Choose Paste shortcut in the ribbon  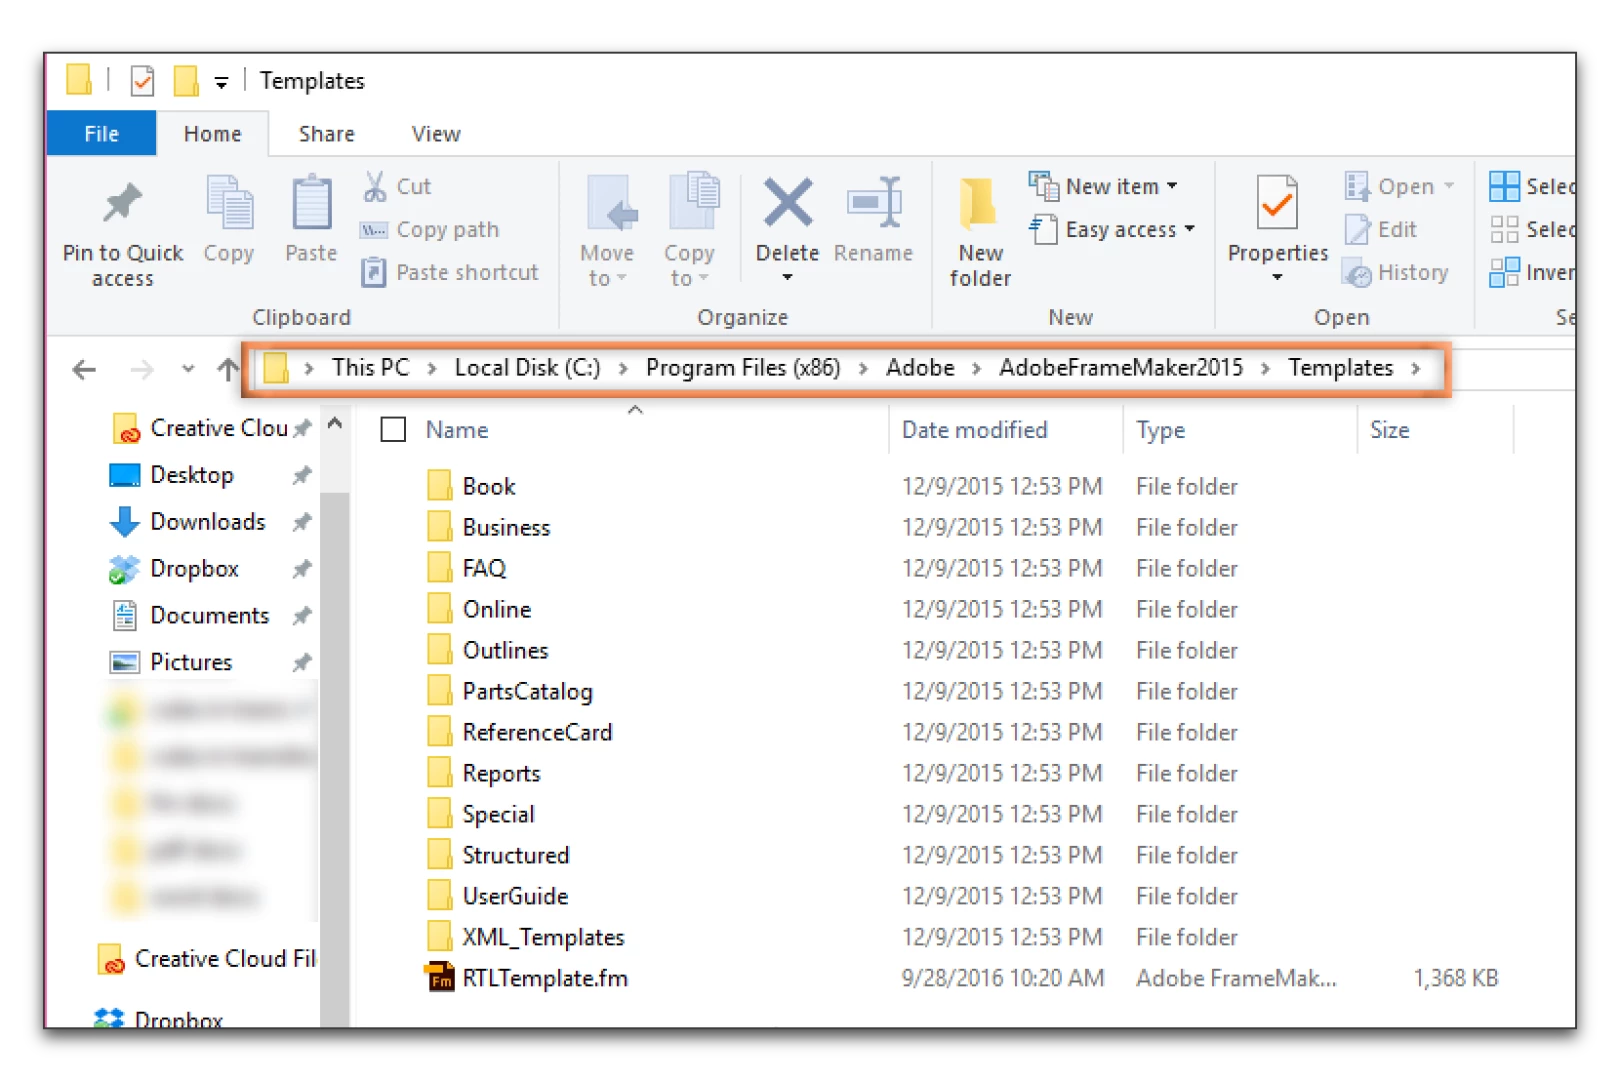(449, 272)
